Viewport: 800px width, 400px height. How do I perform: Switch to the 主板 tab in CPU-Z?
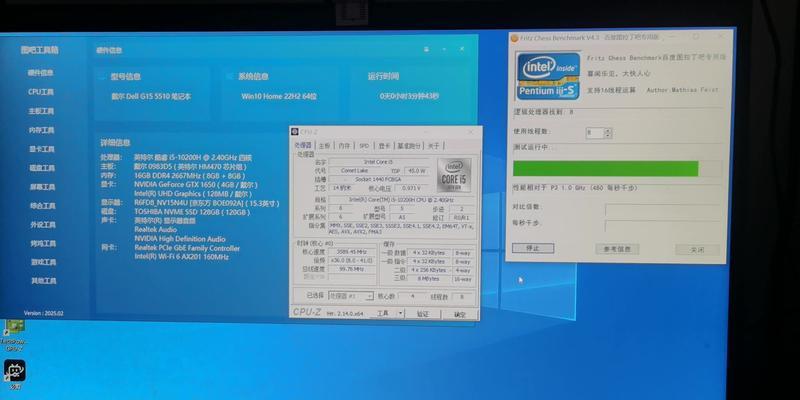pyautogui.click(x=324, y=145)
